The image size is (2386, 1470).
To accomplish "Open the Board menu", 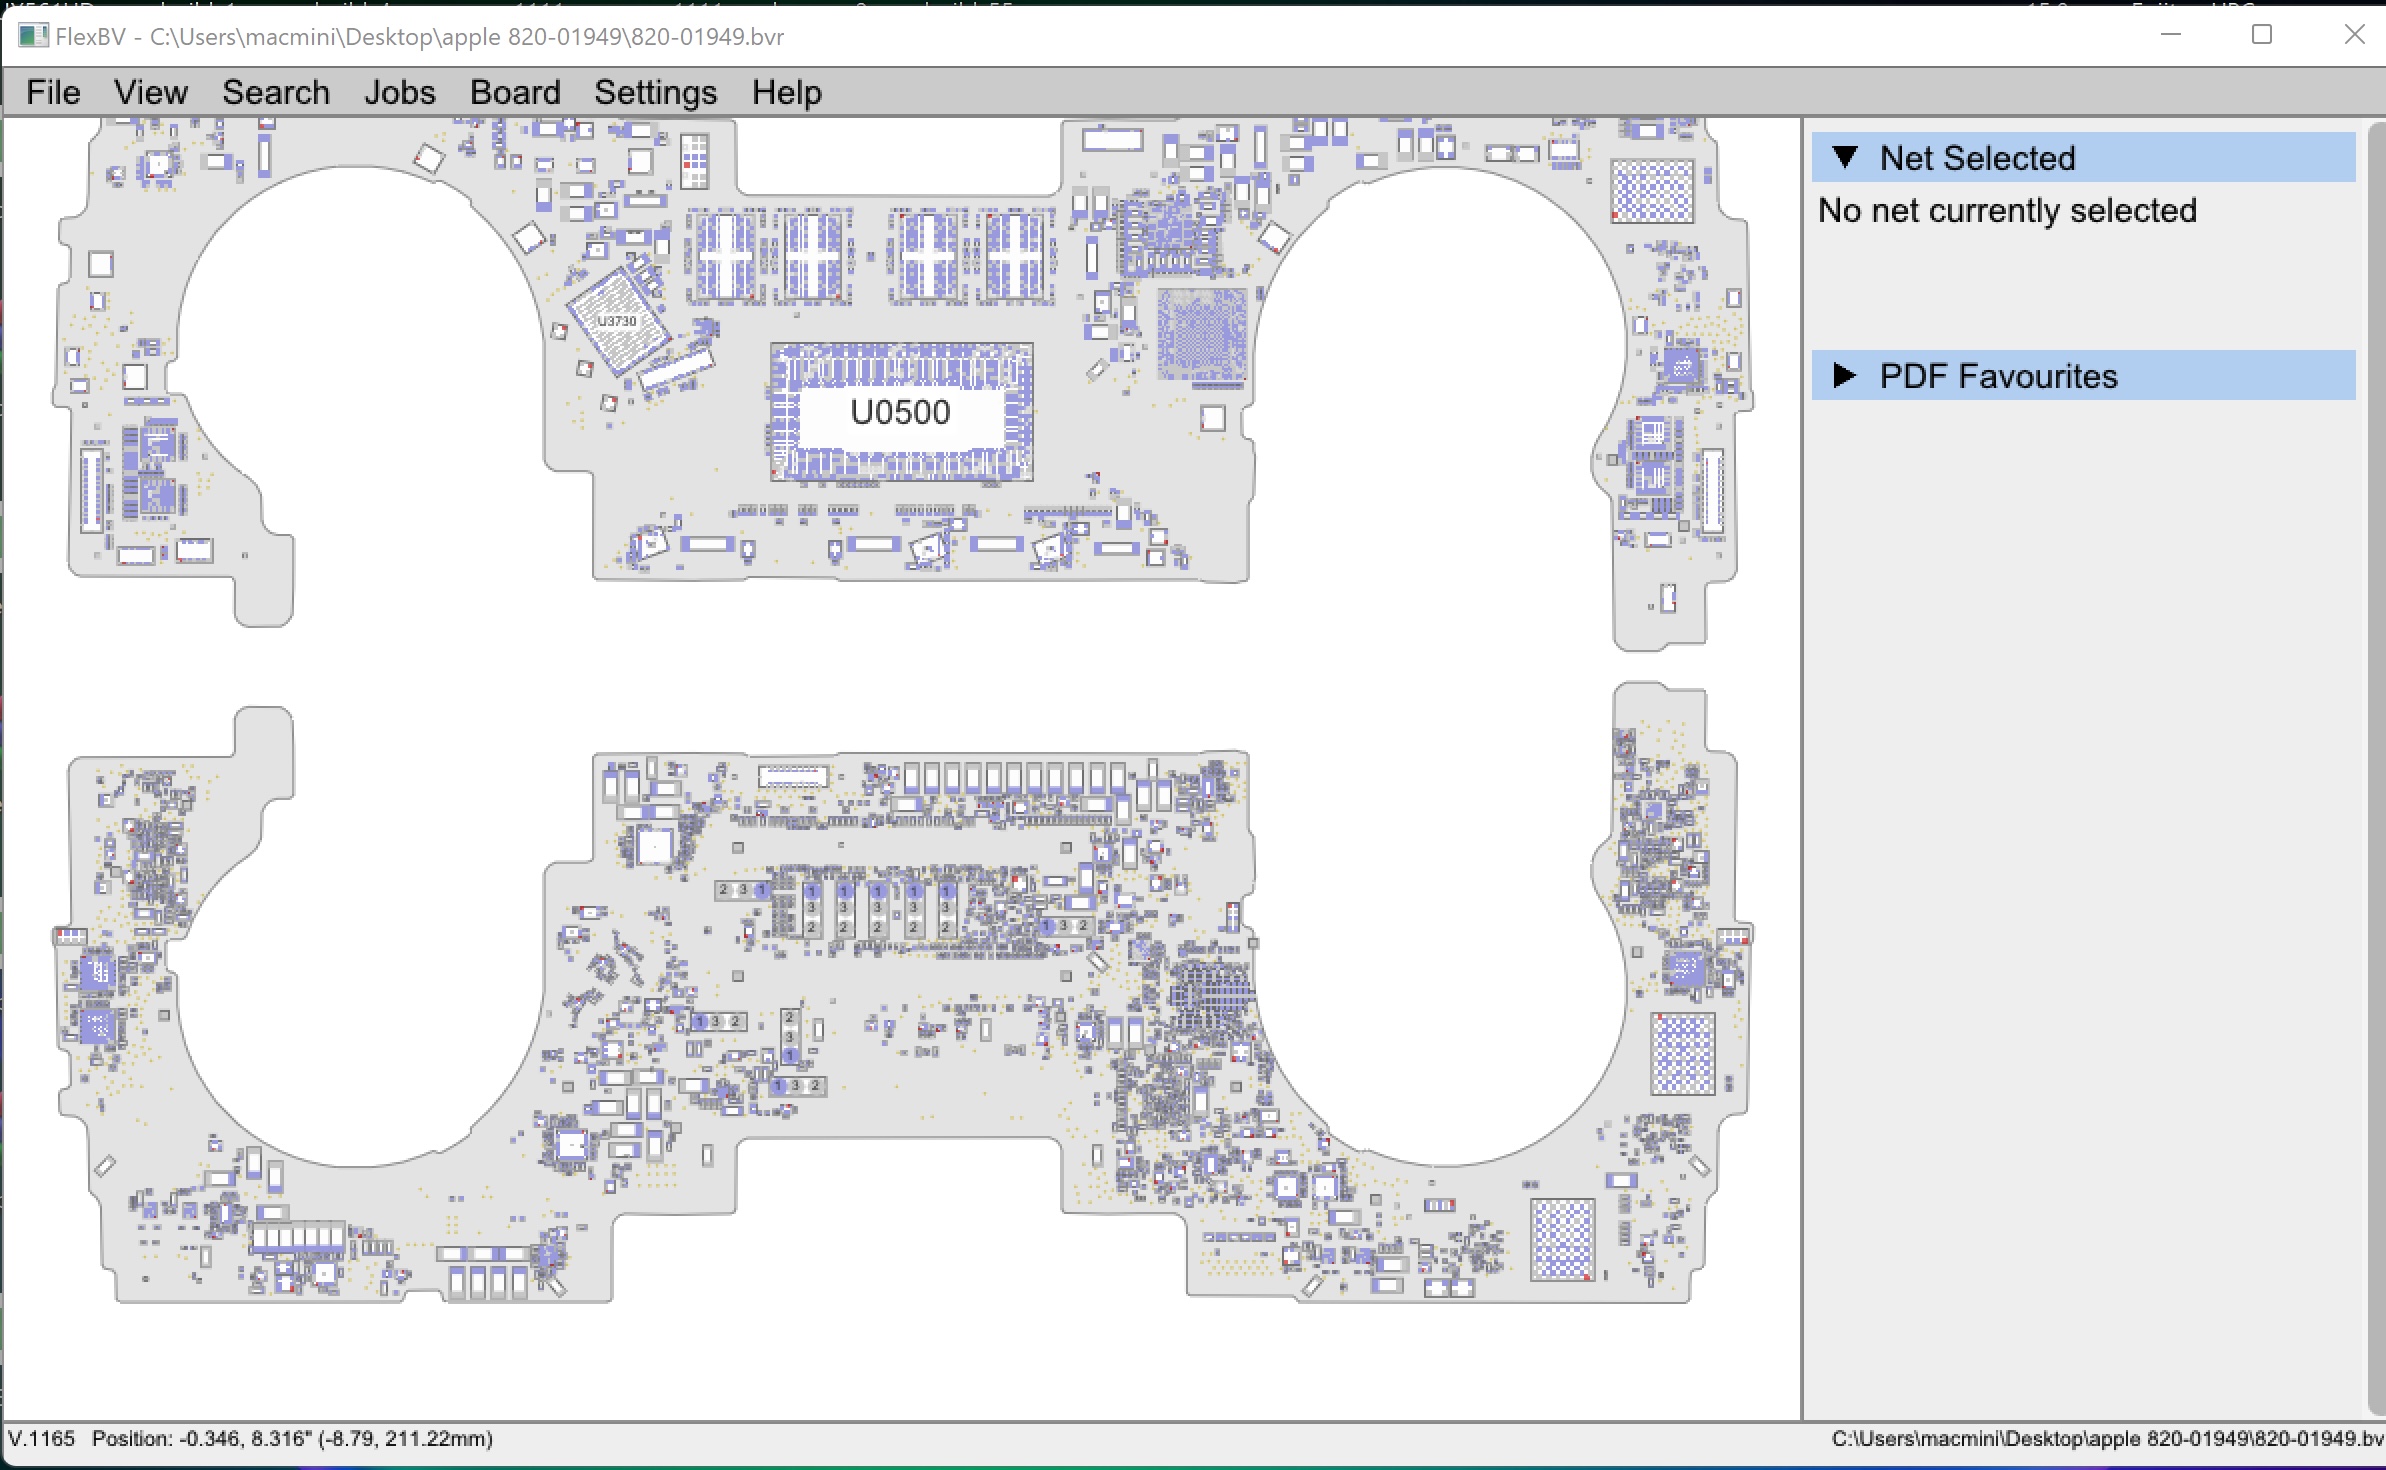I will pyautogui.click(x=514, y=92).
